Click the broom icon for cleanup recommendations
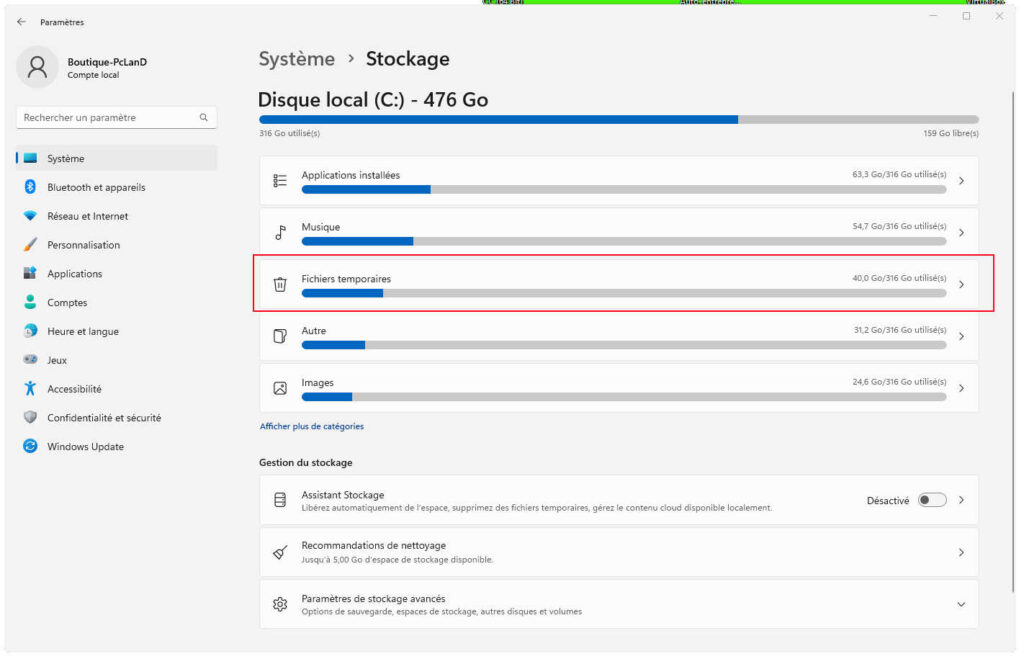 [280, 552]
